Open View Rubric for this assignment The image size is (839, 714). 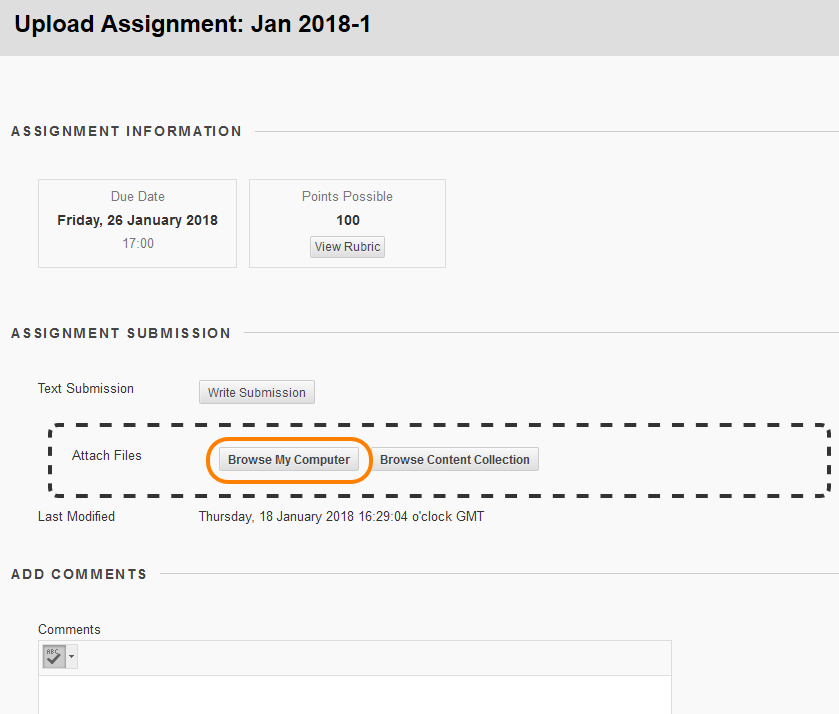pos(347,247)
